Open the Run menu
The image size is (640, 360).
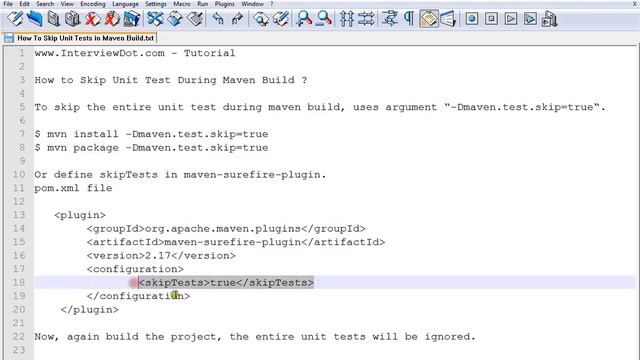(x=202, y=4)
